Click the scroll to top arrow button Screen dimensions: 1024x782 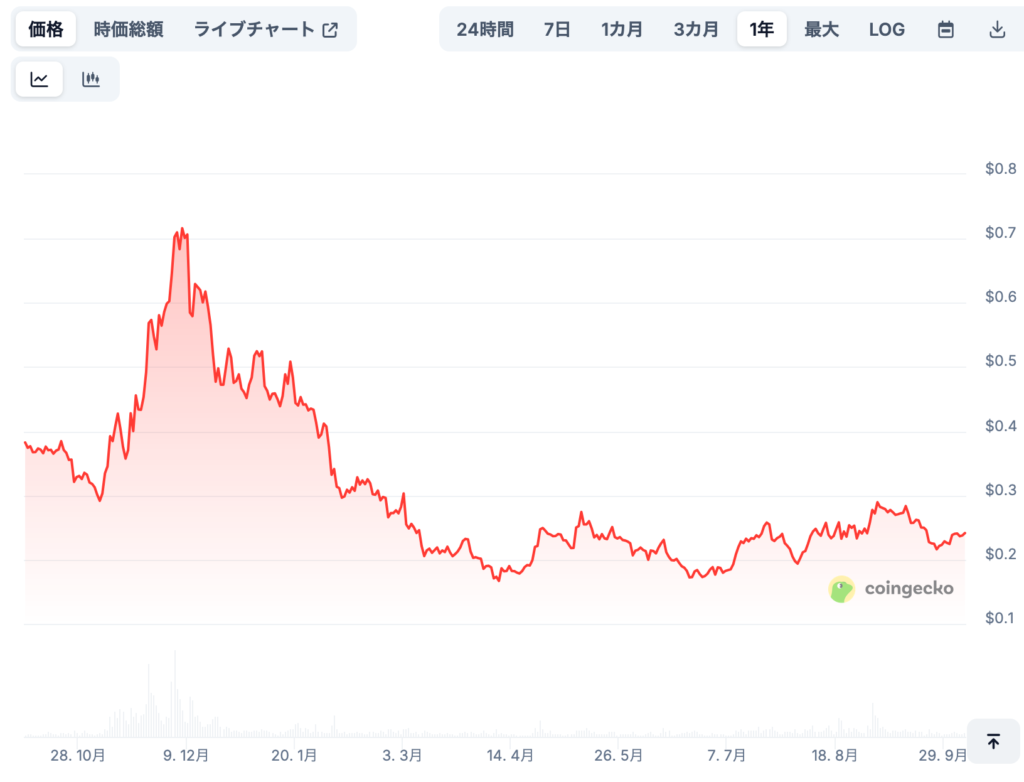click(993, 741)
